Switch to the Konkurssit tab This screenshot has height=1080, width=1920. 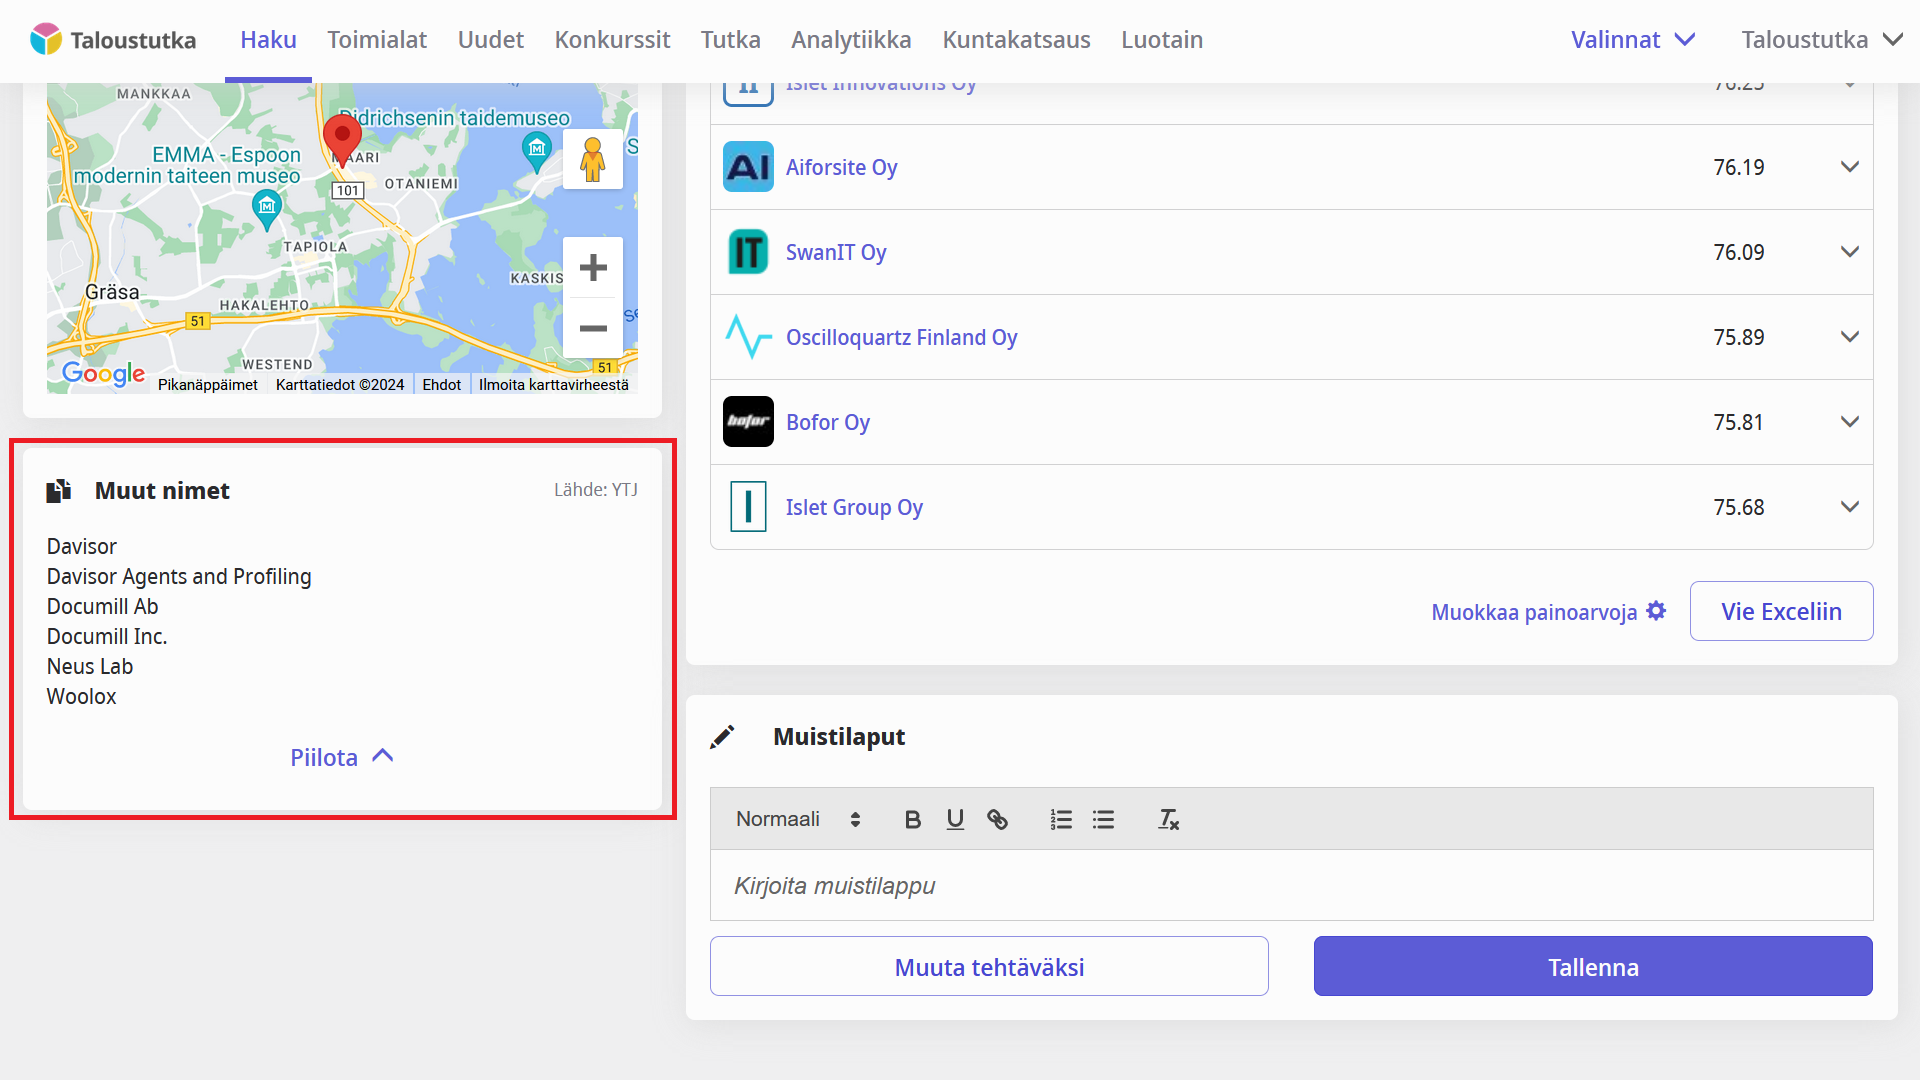coord(612,40)
